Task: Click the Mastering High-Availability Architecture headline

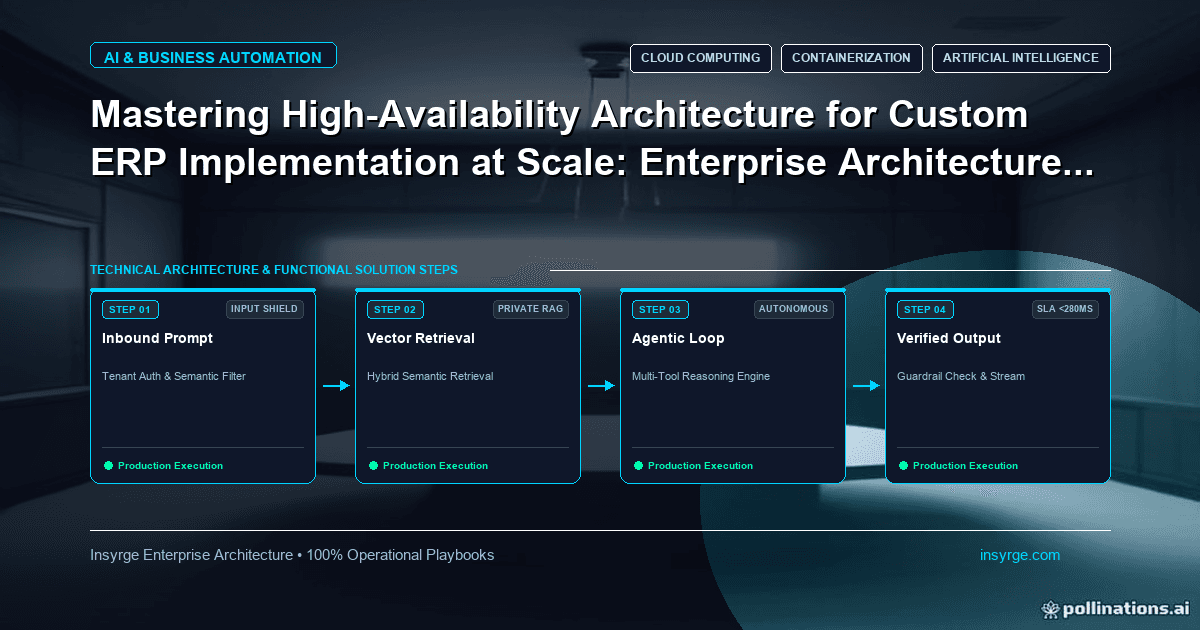Action: (x=592, y=139)
